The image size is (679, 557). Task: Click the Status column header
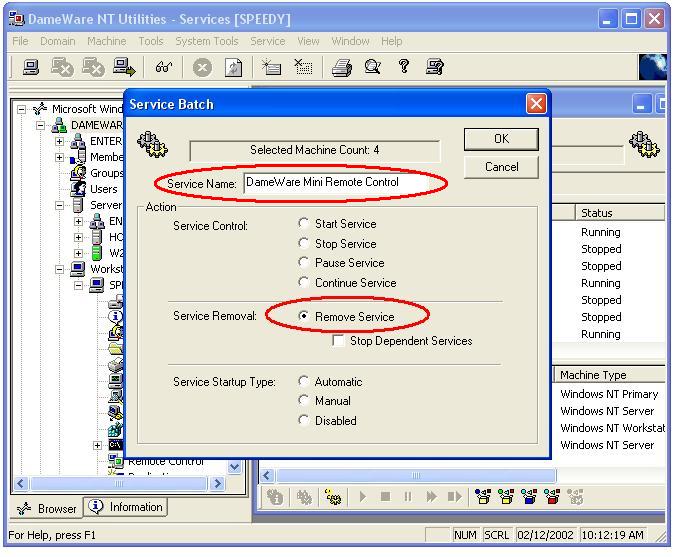[x=620, y=213]
